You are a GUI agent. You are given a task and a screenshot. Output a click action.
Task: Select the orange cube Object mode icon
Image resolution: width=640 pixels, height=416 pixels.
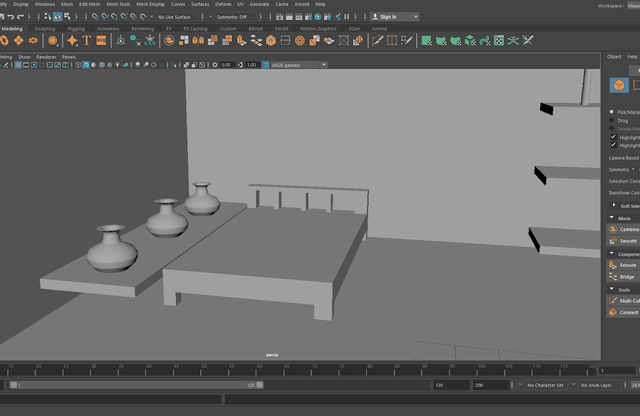coord(619,85)
